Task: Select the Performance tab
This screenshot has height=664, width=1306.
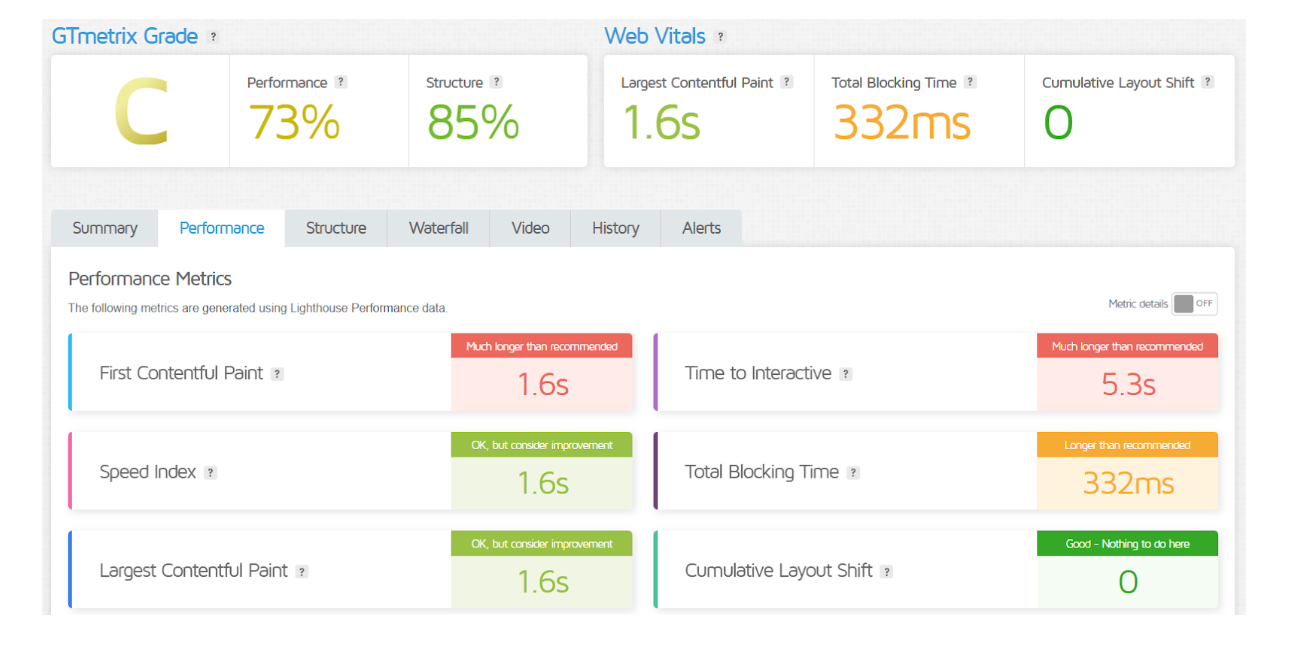Action: (x=222, y=228)
